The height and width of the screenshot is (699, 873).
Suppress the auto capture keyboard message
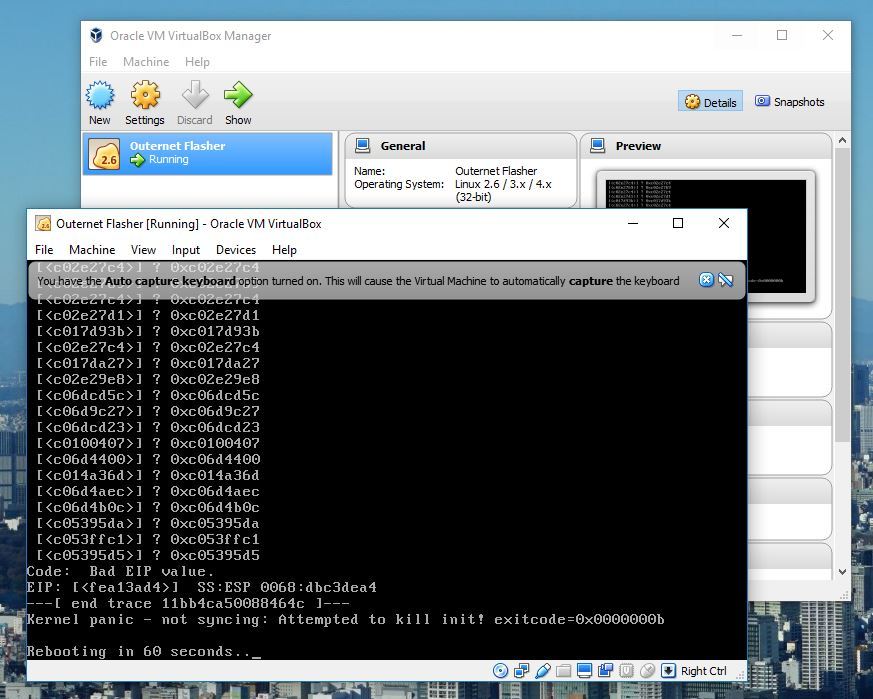pyautogui.click(x=726, y=281)
